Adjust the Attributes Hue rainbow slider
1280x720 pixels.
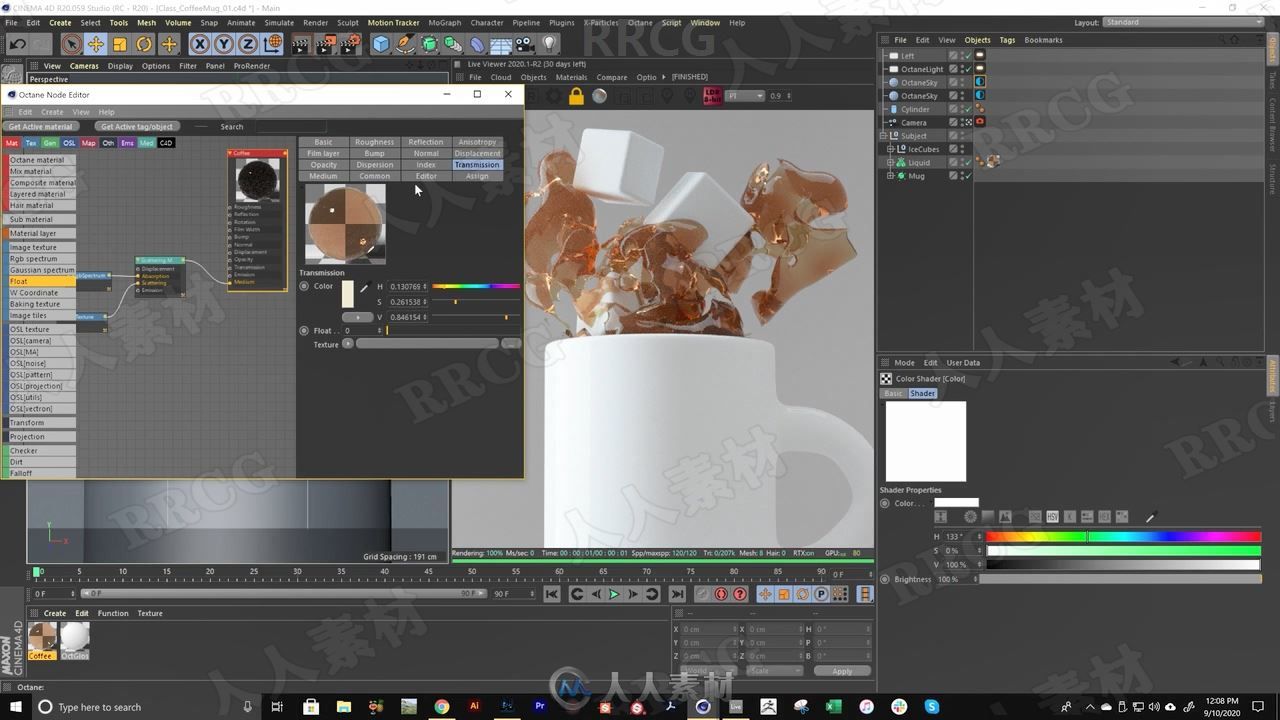pos(1124,537)
